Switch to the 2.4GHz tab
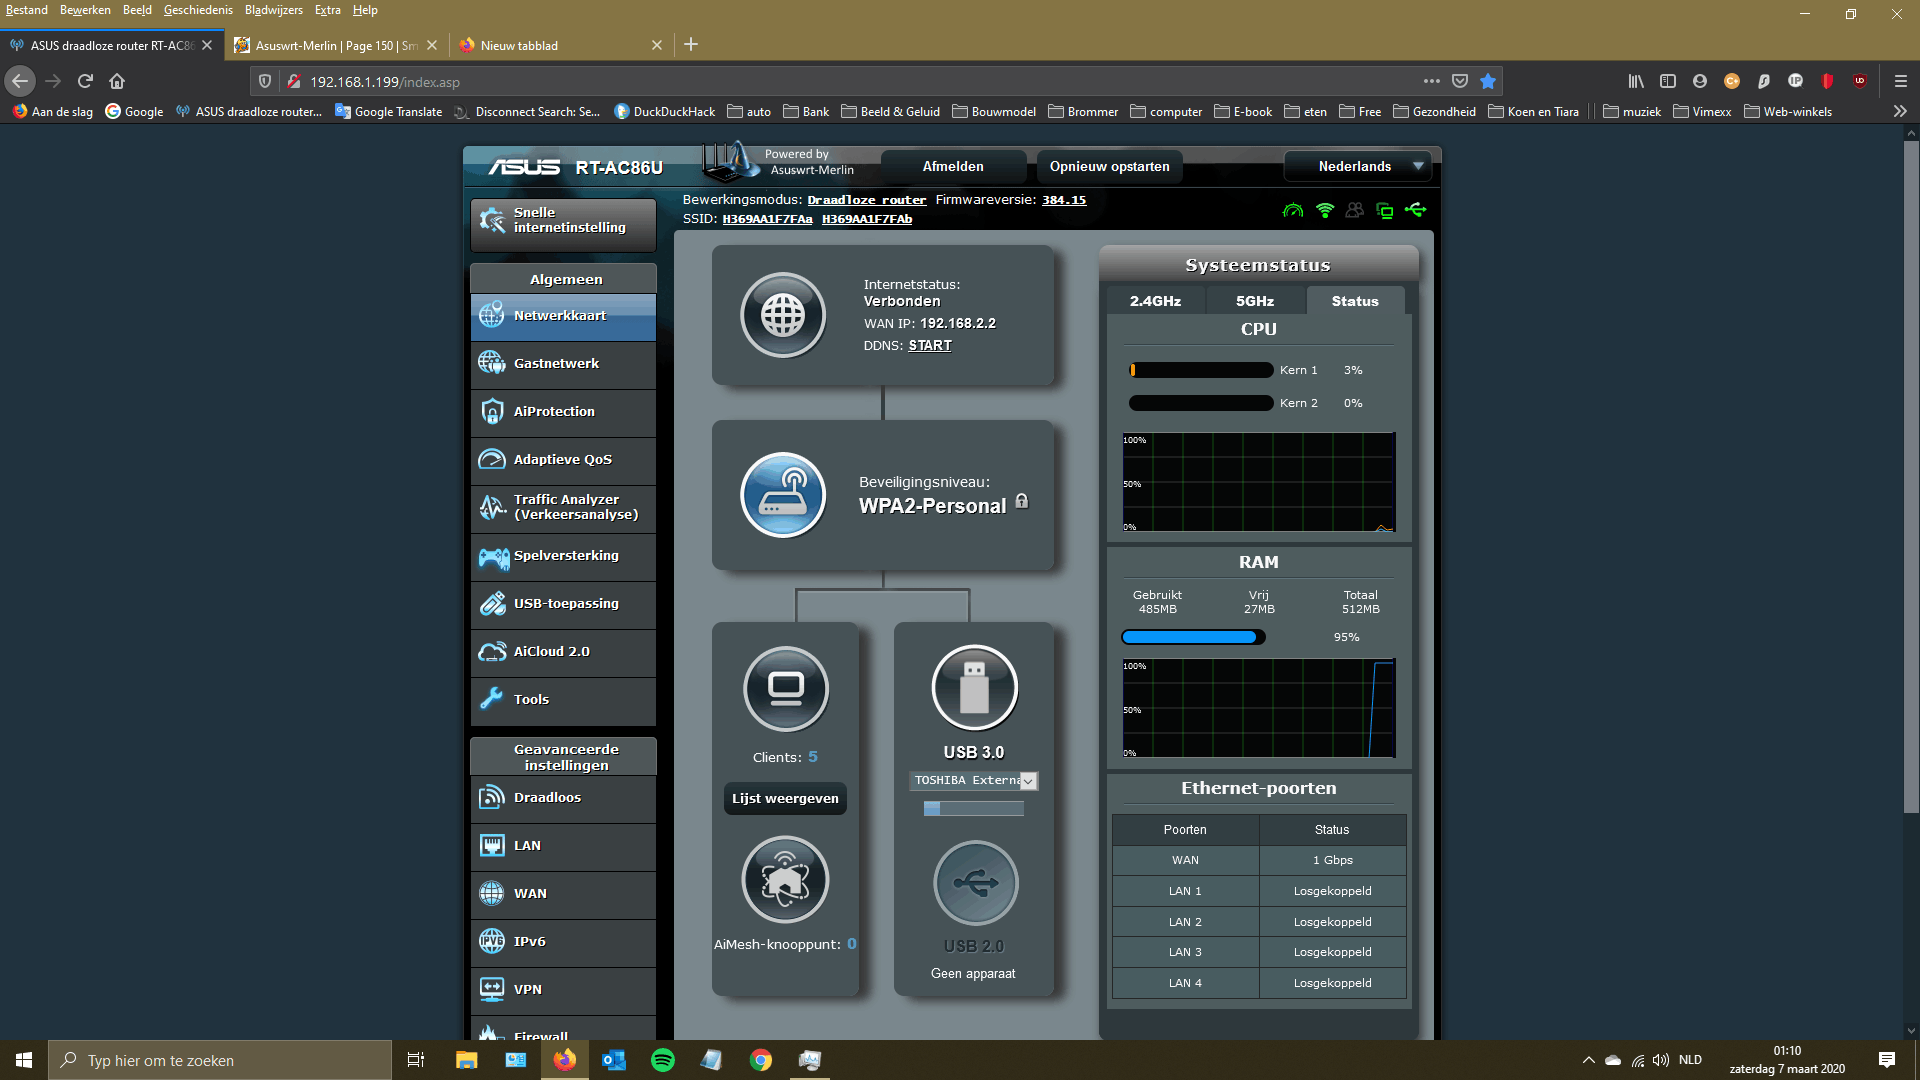The width and height of the screenshot is (1920, 1080). coord(1155,301)
